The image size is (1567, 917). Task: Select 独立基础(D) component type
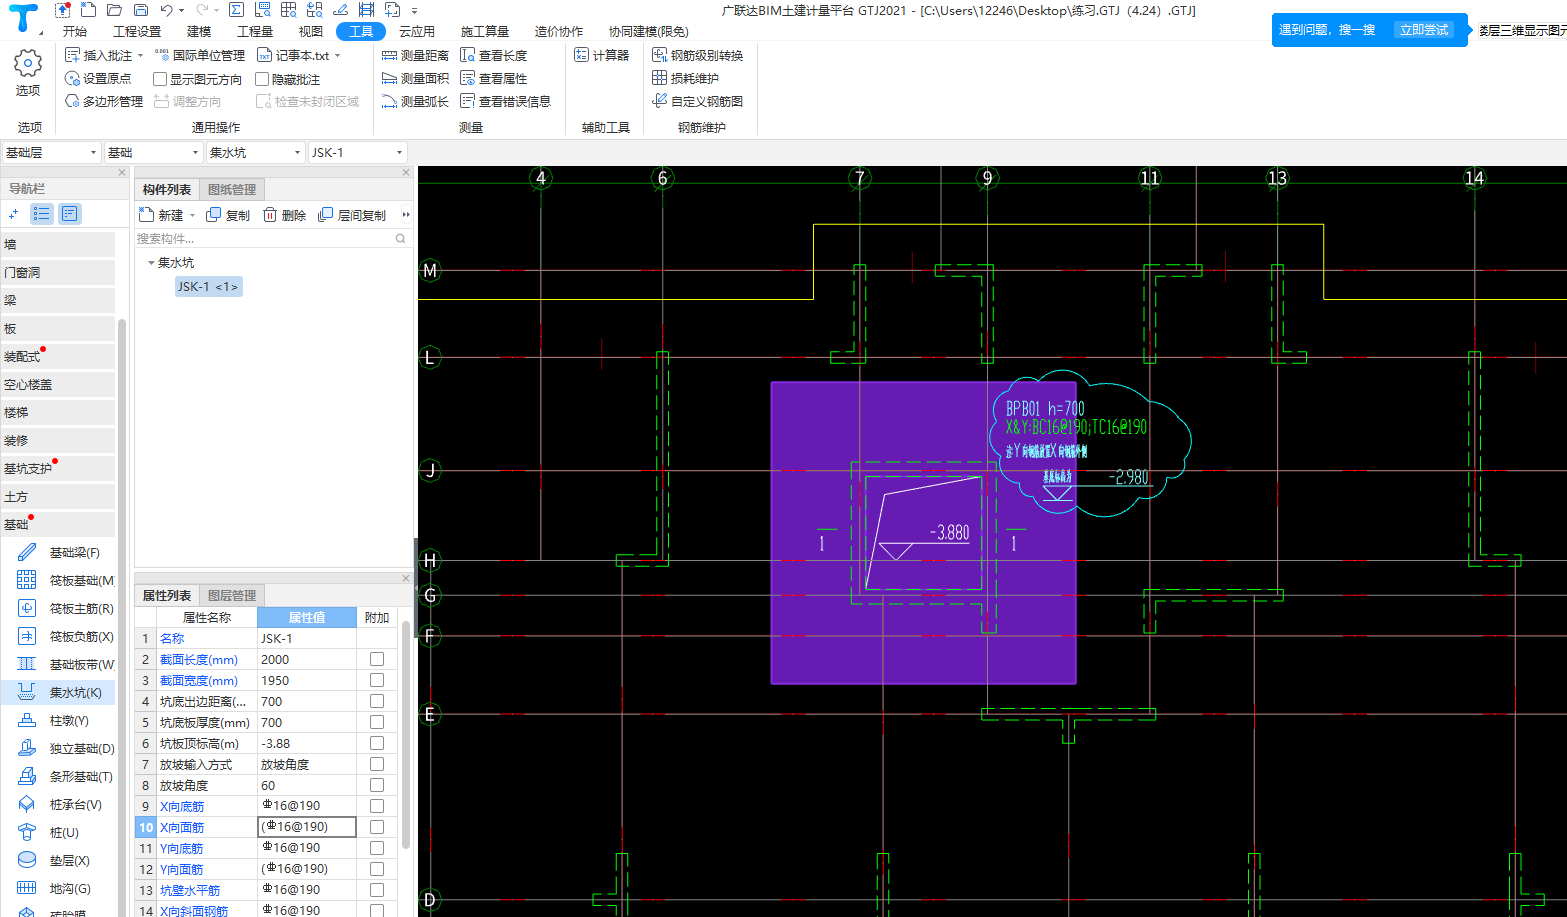tap(58, 748)
